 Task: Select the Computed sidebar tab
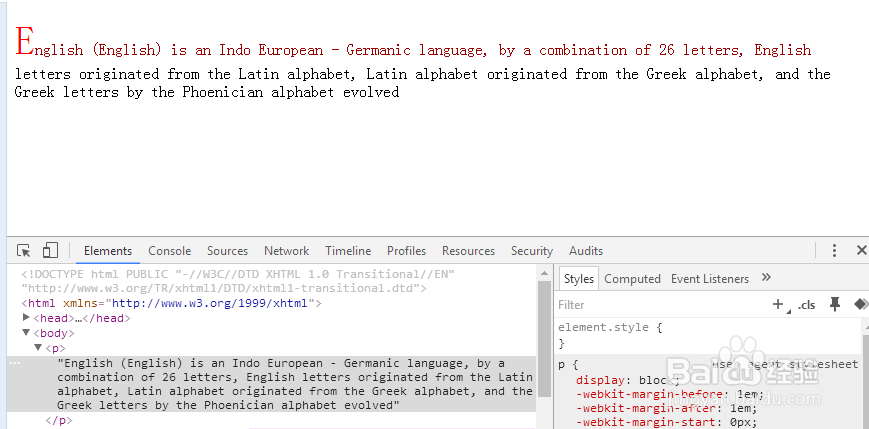(632, 279)
